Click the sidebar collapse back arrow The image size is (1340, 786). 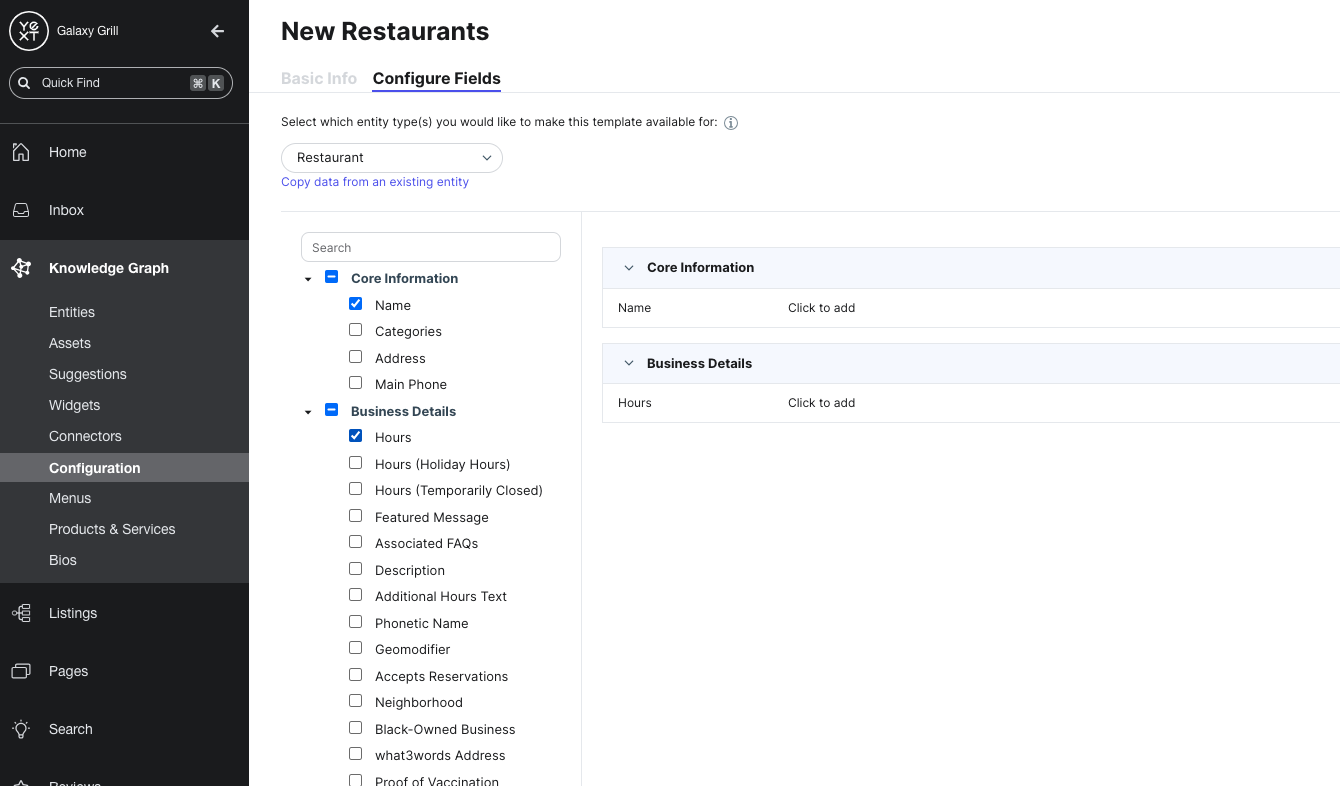point(217,31)
